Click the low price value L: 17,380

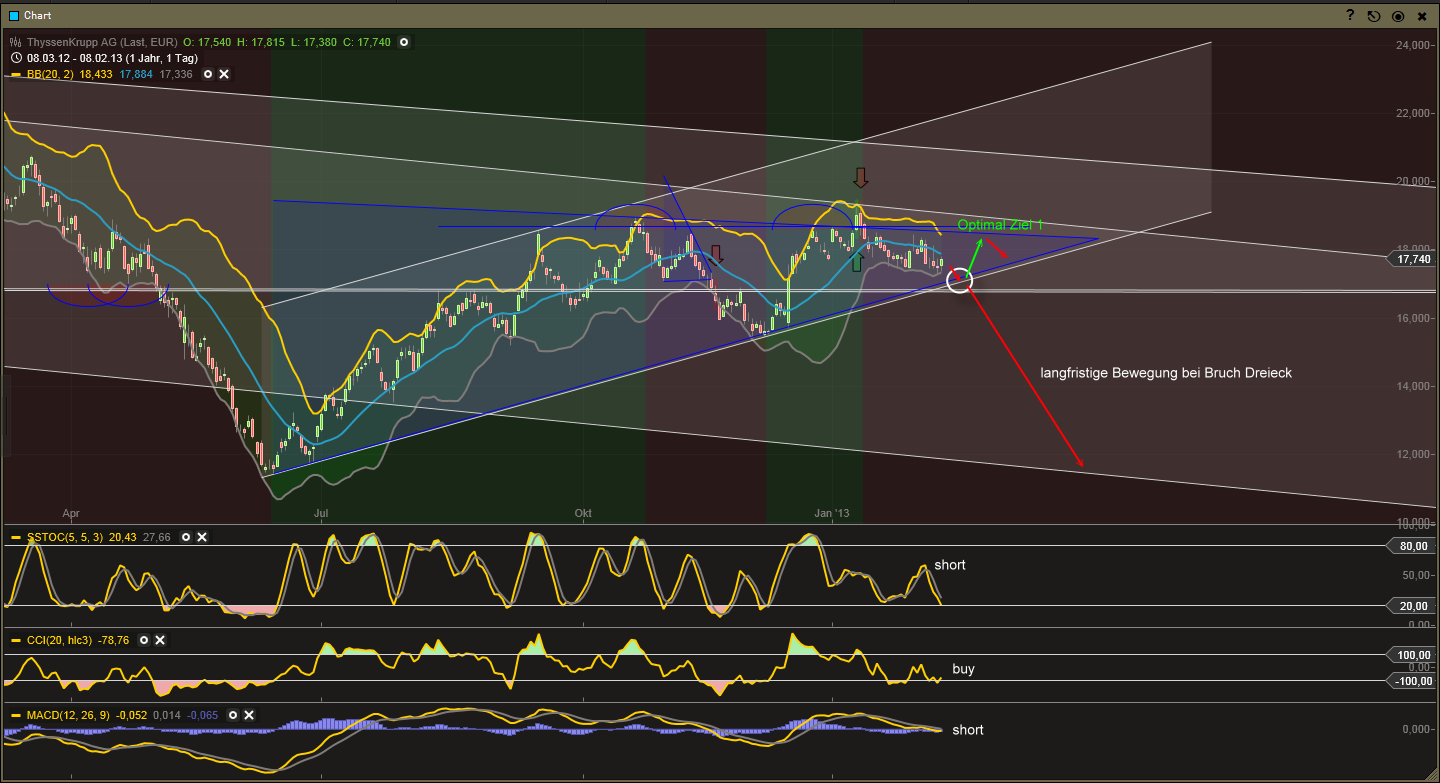316,43
